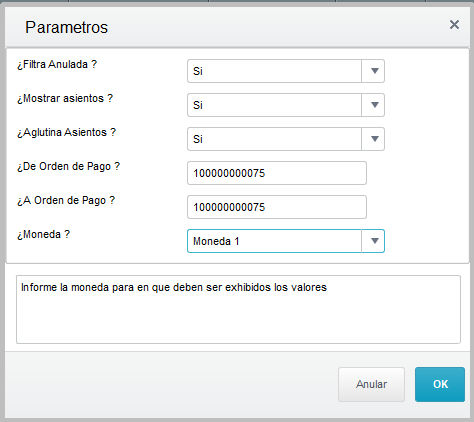Screen dimensions: 474x422
Task: Focus the De Orden de Pago input
Action: [x=277, y=173]
